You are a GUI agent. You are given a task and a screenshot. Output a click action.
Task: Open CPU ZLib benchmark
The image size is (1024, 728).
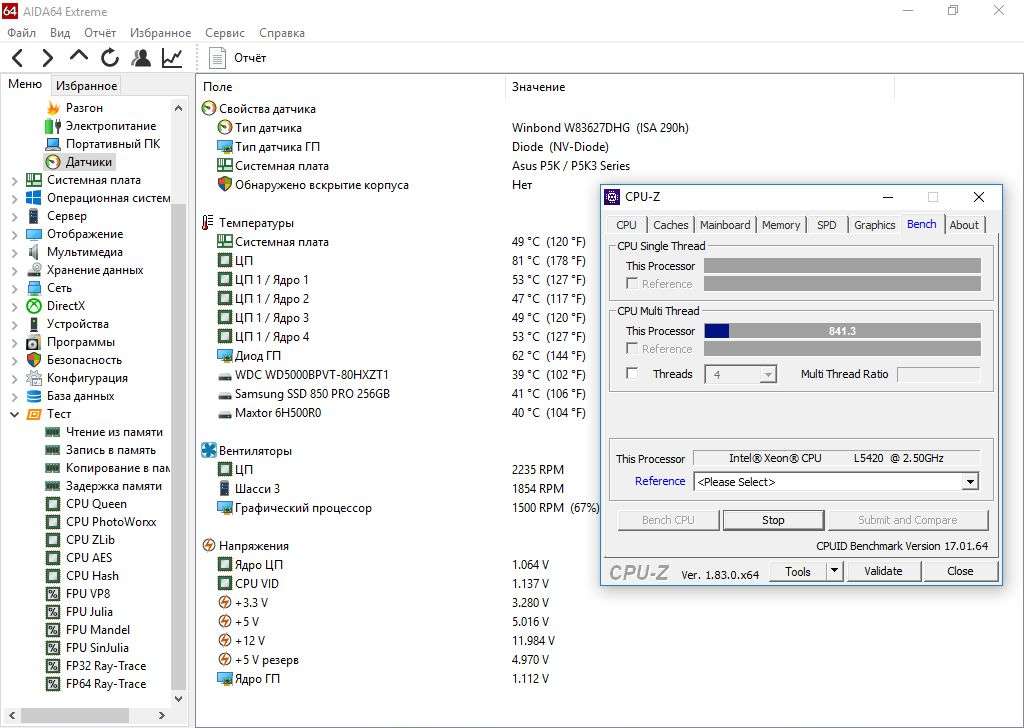[80, 540]
